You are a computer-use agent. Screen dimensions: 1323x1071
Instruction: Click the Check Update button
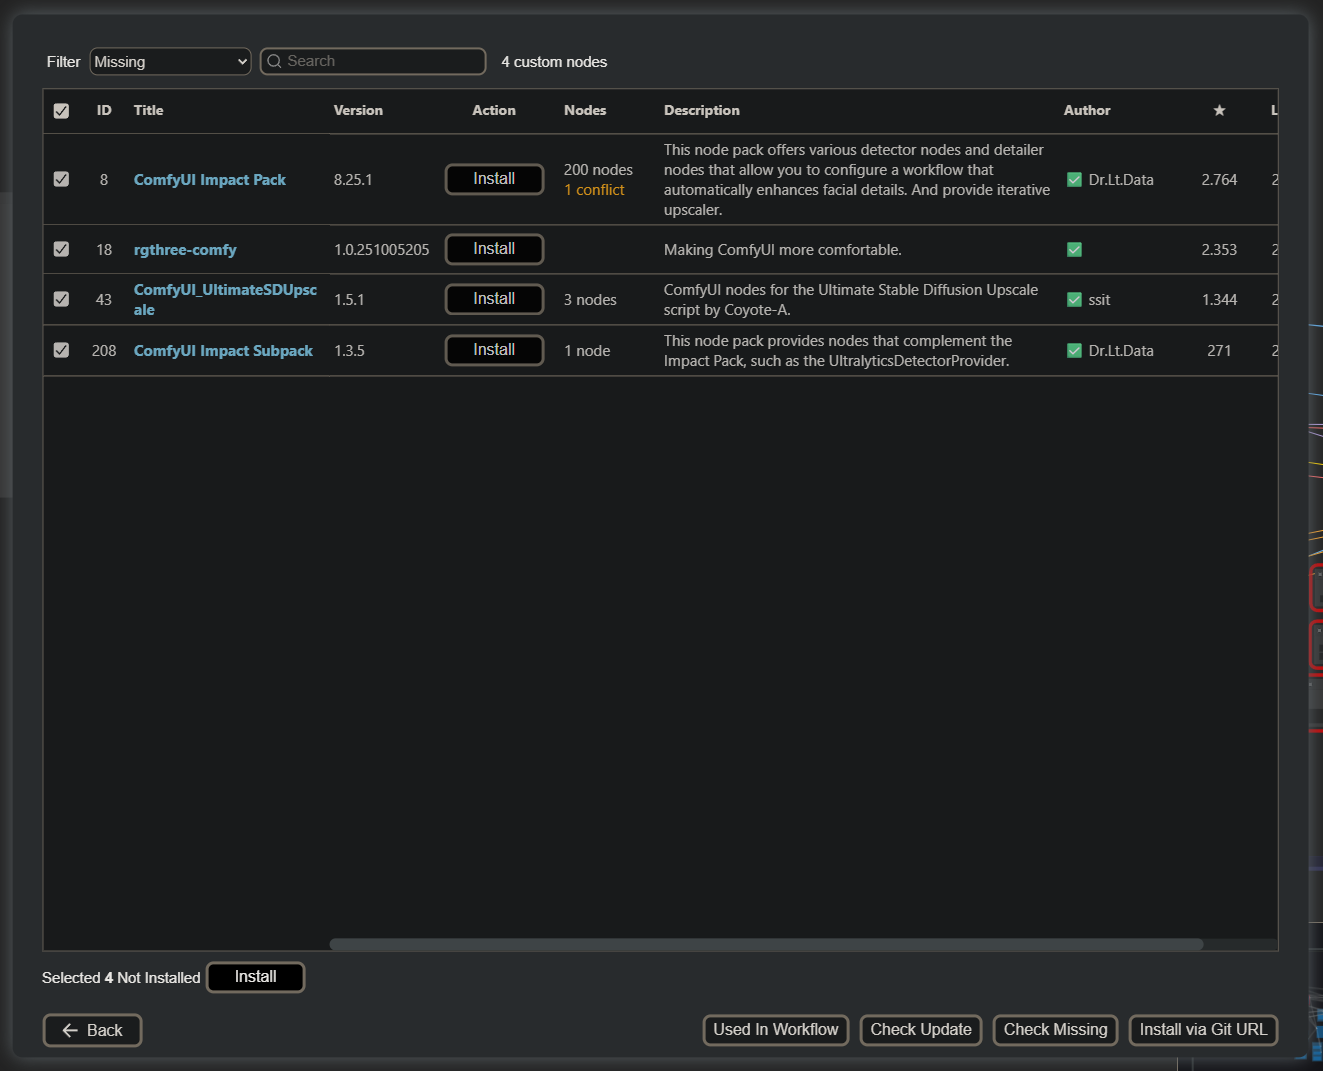coord(920,1030)
